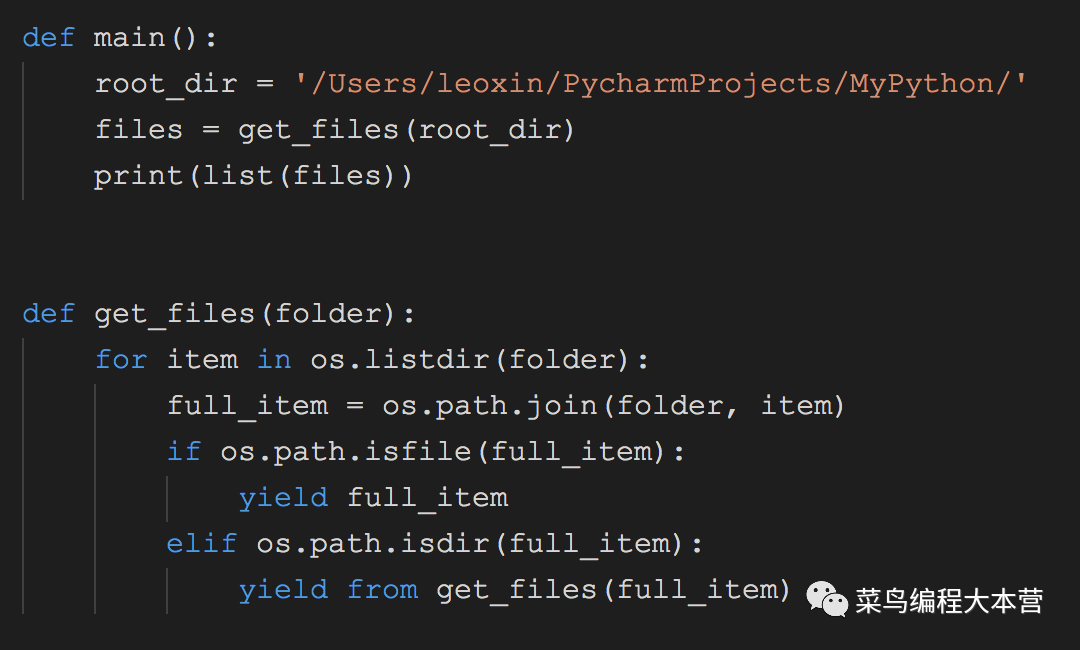The height and width of the screenshot is (650, 1080).
Task: Click the root_dir variable assignment
Action: (166, 84)
